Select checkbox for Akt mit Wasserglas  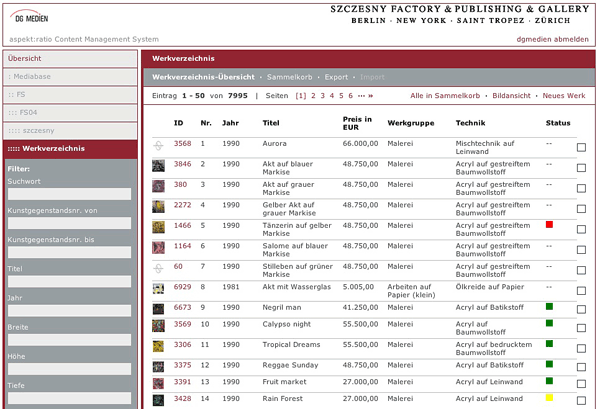[x=581, y=290]
